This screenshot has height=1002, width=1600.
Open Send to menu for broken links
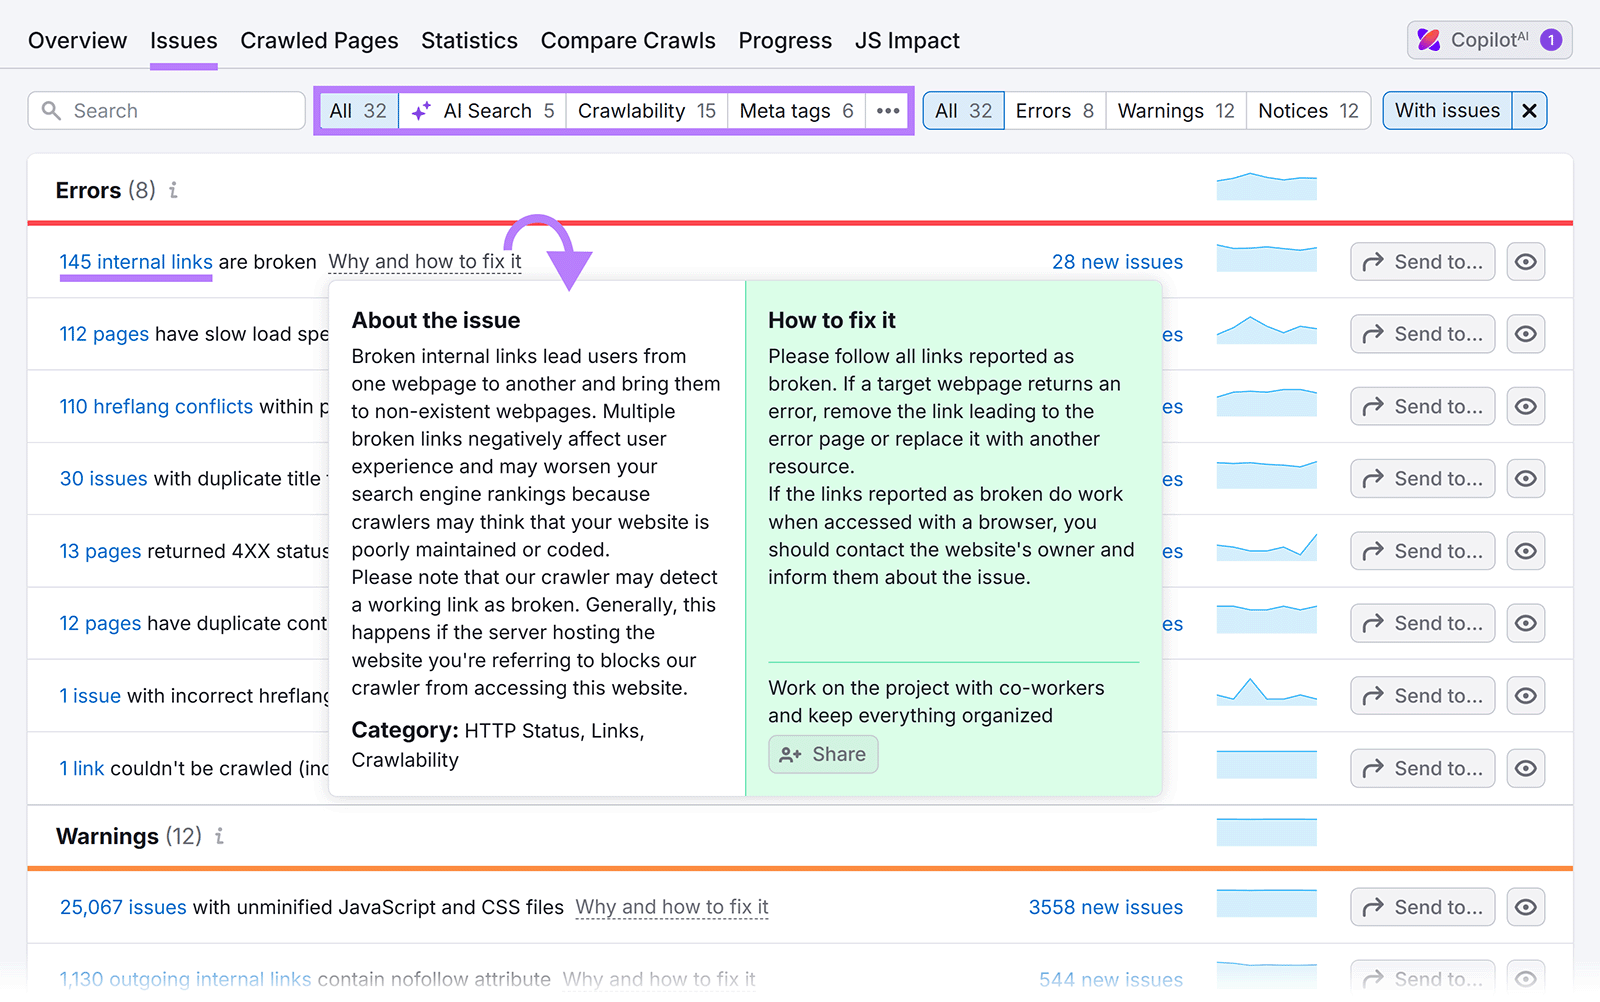point(1421,261)
